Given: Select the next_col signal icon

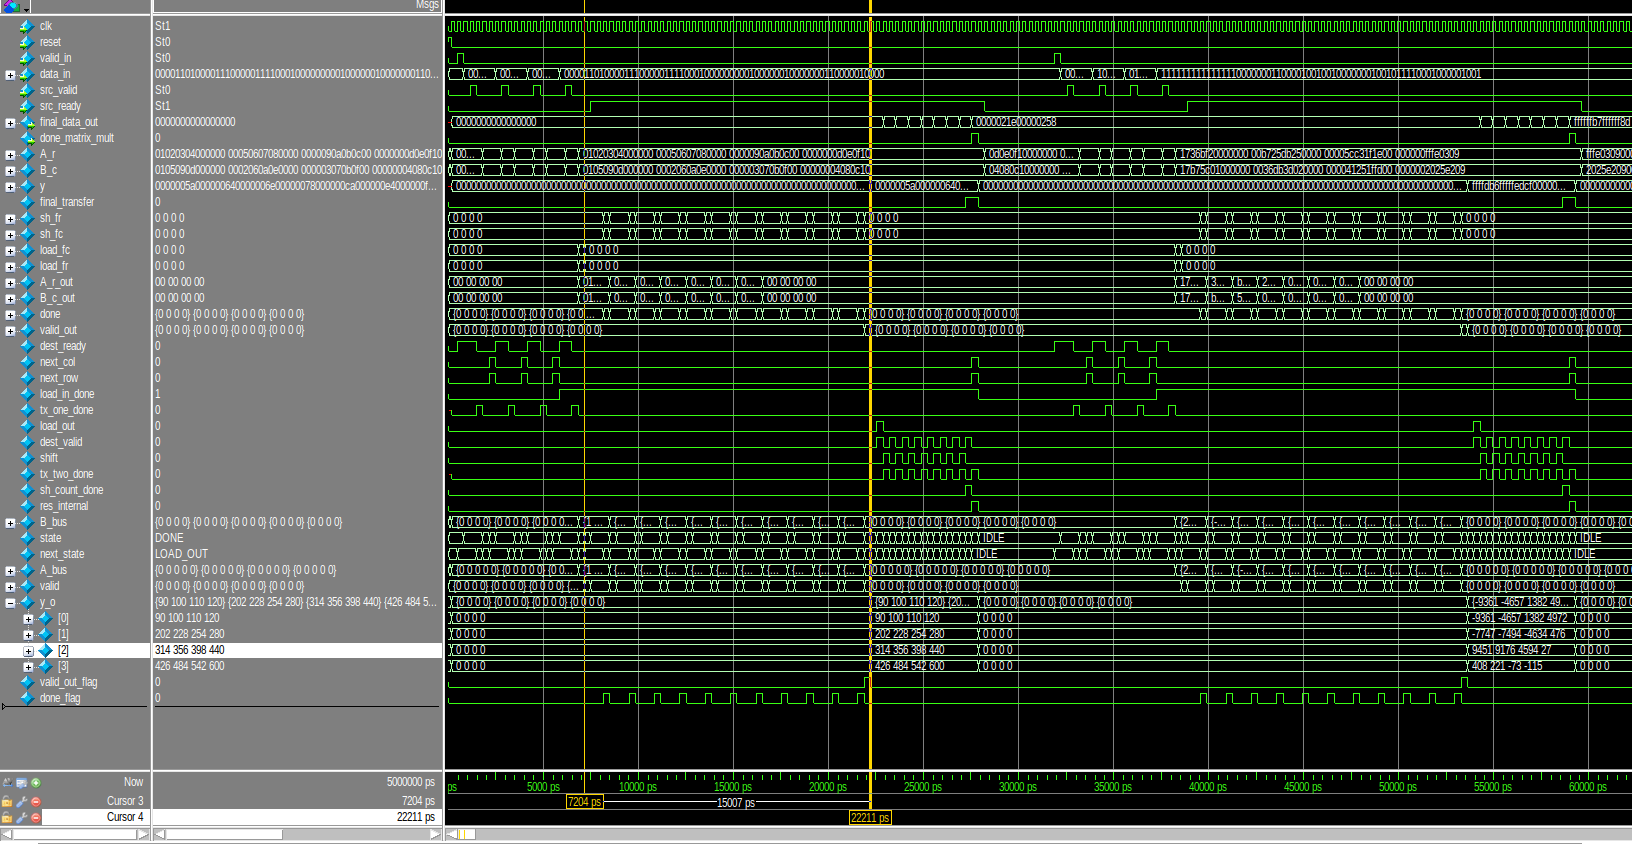Looking at the screenshot, I should tap(27, 362).
